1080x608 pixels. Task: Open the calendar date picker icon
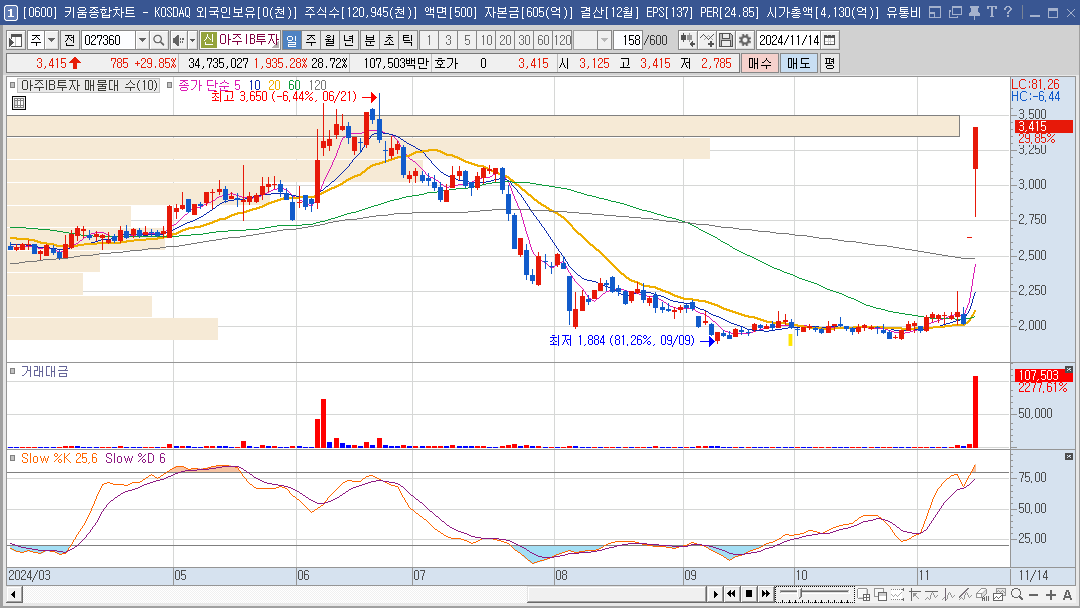point(830,41)
